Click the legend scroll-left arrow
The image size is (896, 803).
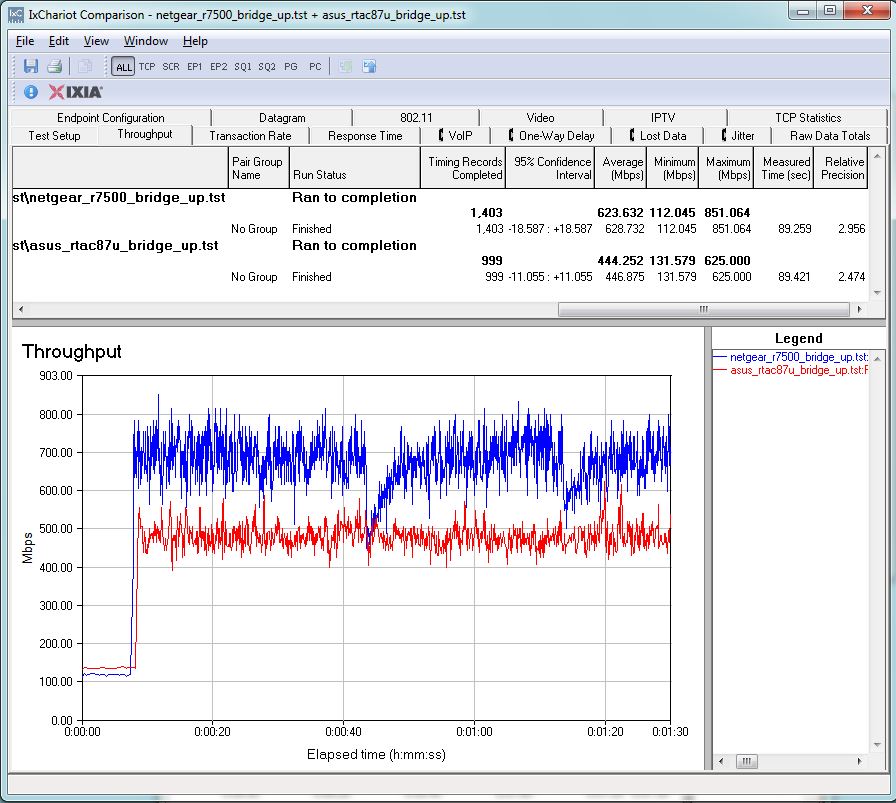coord(721,761)
